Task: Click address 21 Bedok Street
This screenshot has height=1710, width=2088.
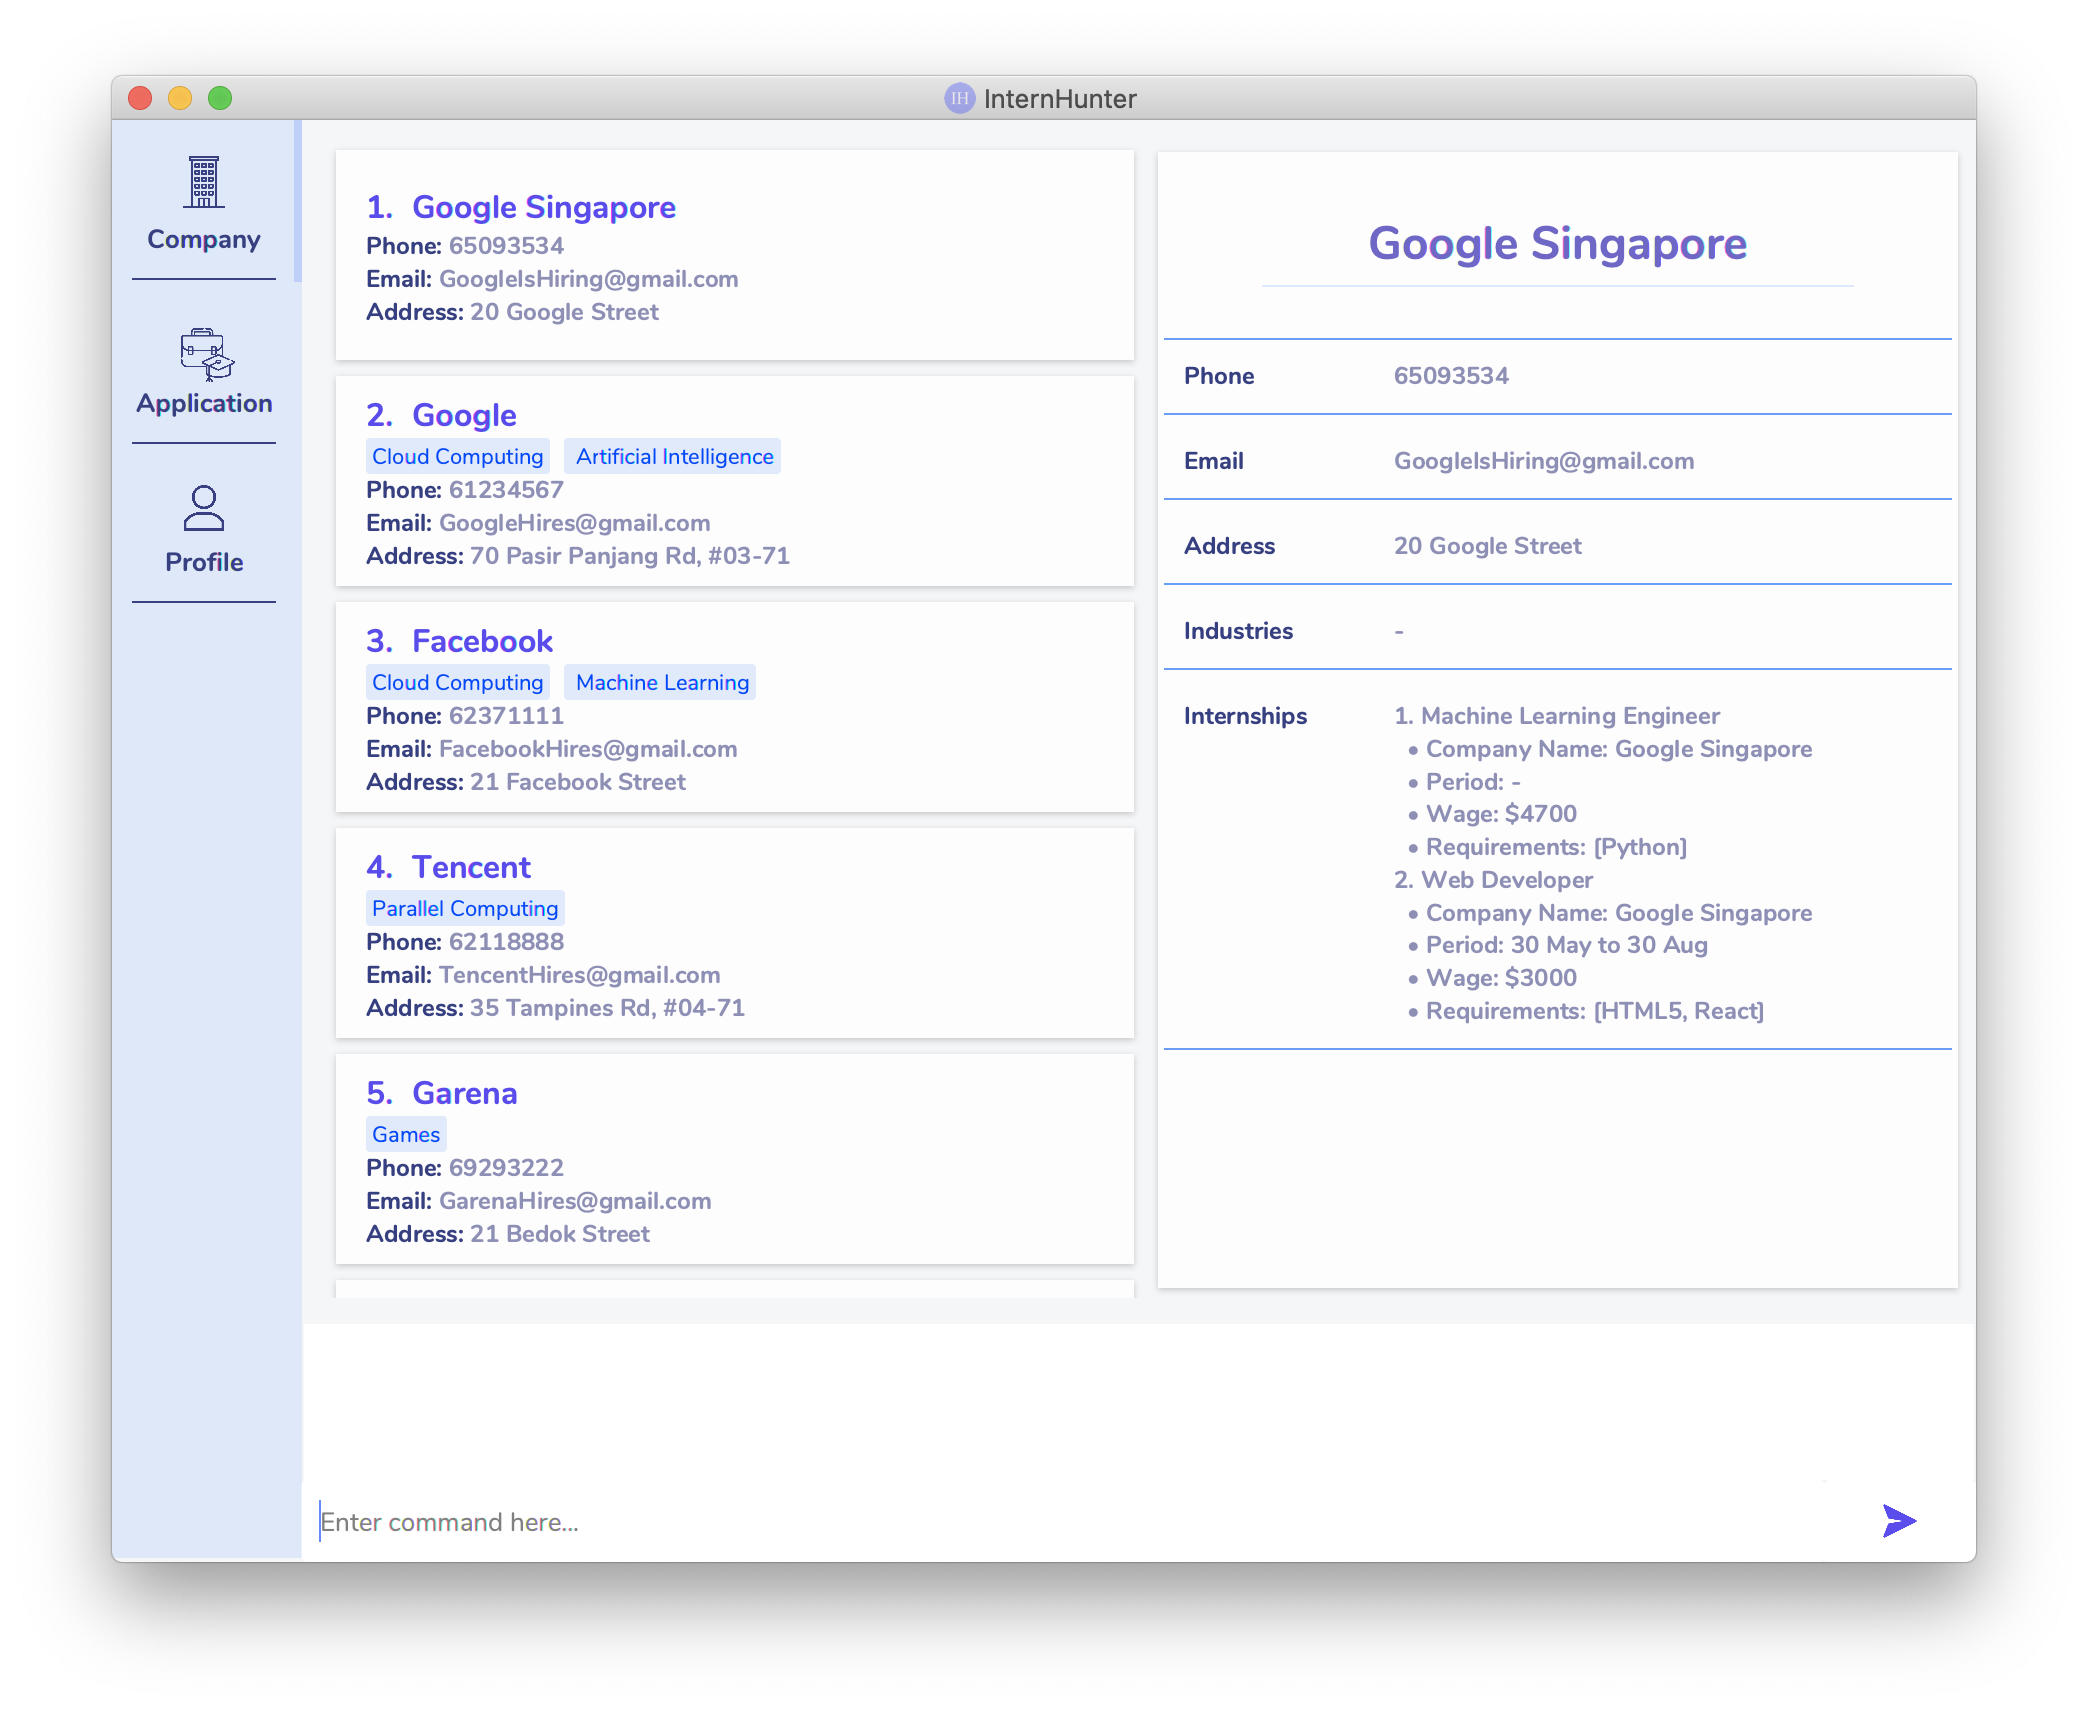Action: 560,1234
